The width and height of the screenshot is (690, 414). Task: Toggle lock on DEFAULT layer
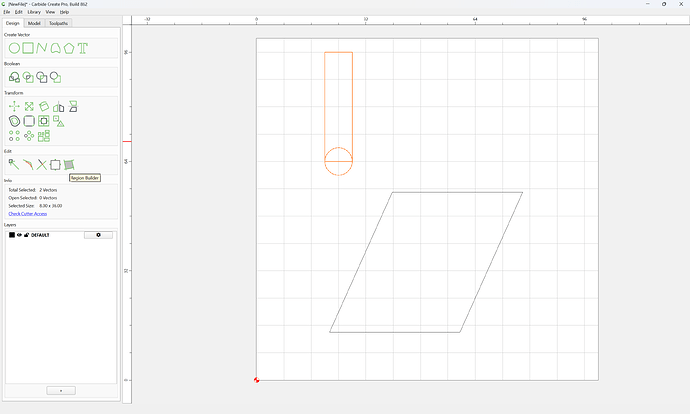click(x=26, y=235)
